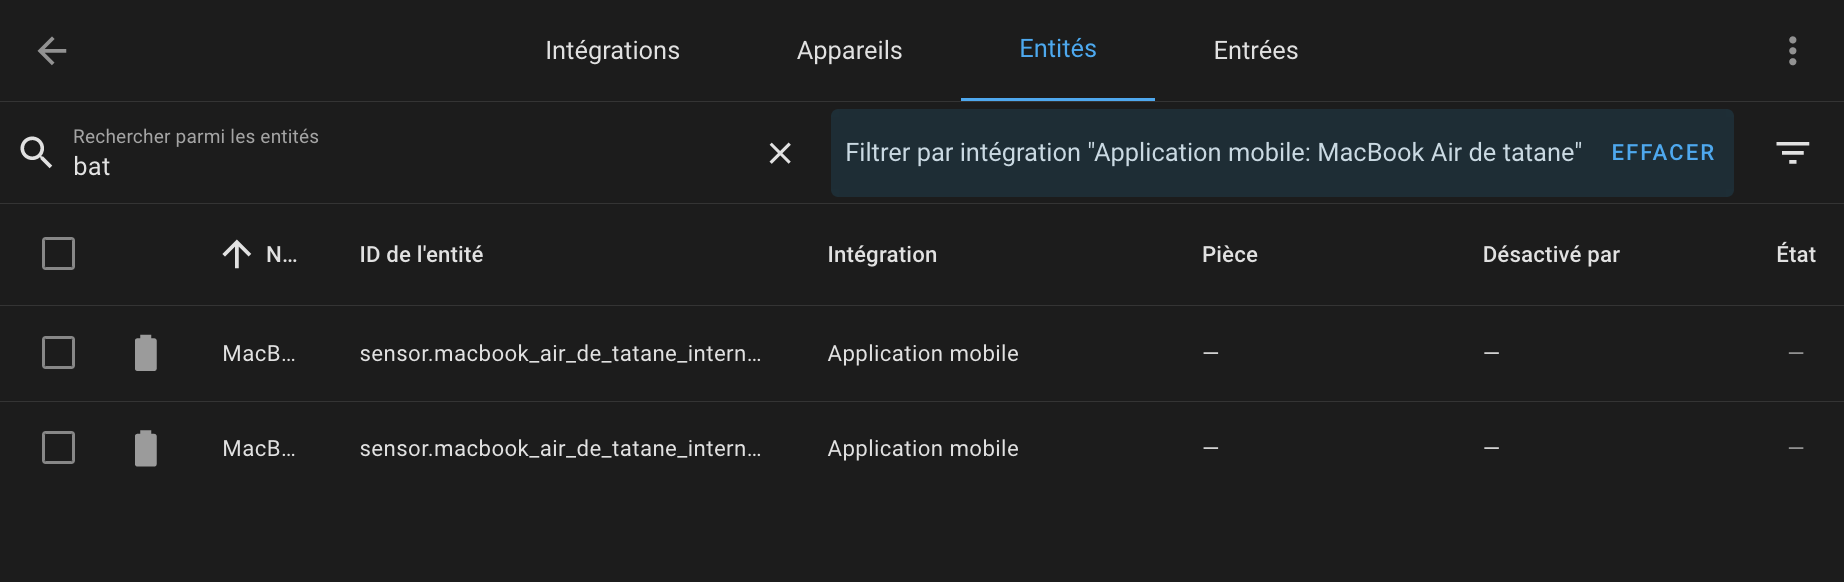
Task: Sort by the 'Désactivé par' column header
Action: [x=1551, y=255]
